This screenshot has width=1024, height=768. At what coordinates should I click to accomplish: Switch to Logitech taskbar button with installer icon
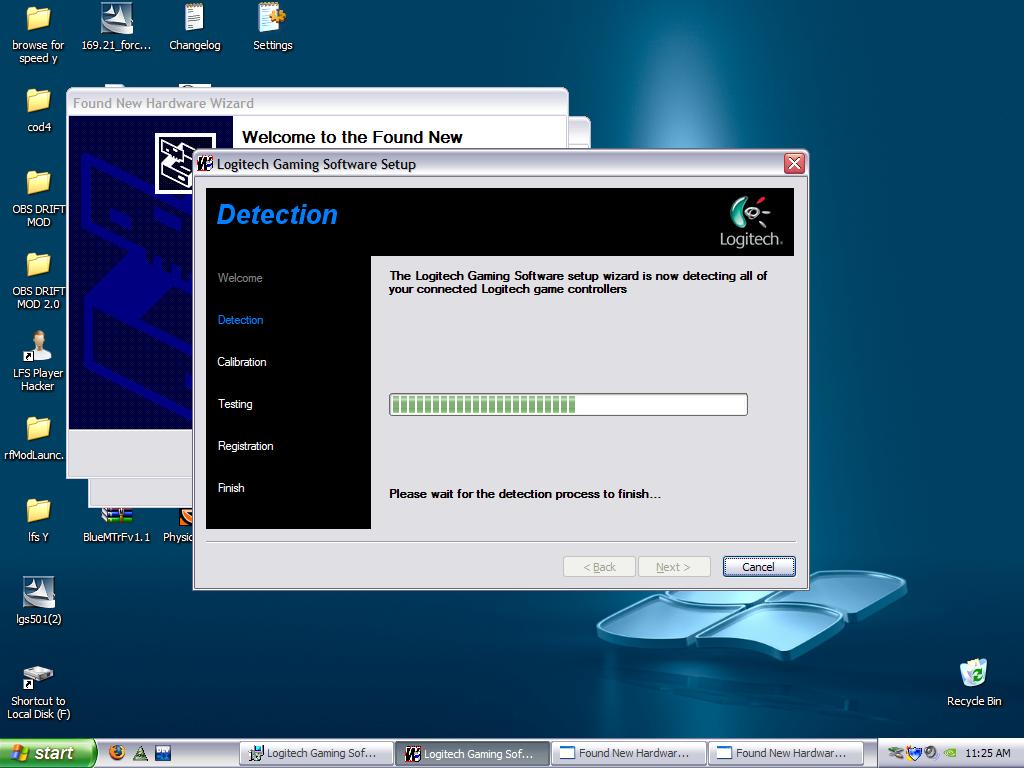coord(315,754)
